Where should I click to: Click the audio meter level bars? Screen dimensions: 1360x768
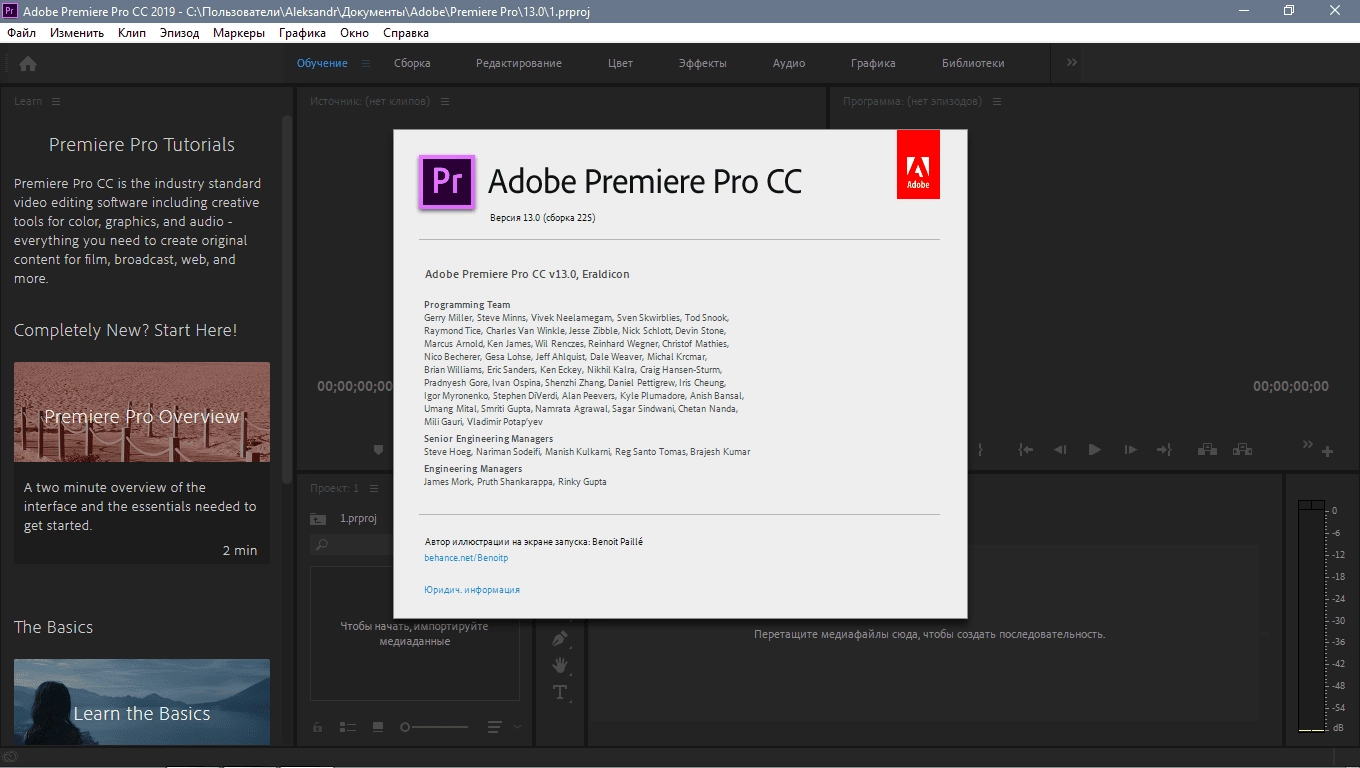pos(1311,616)
